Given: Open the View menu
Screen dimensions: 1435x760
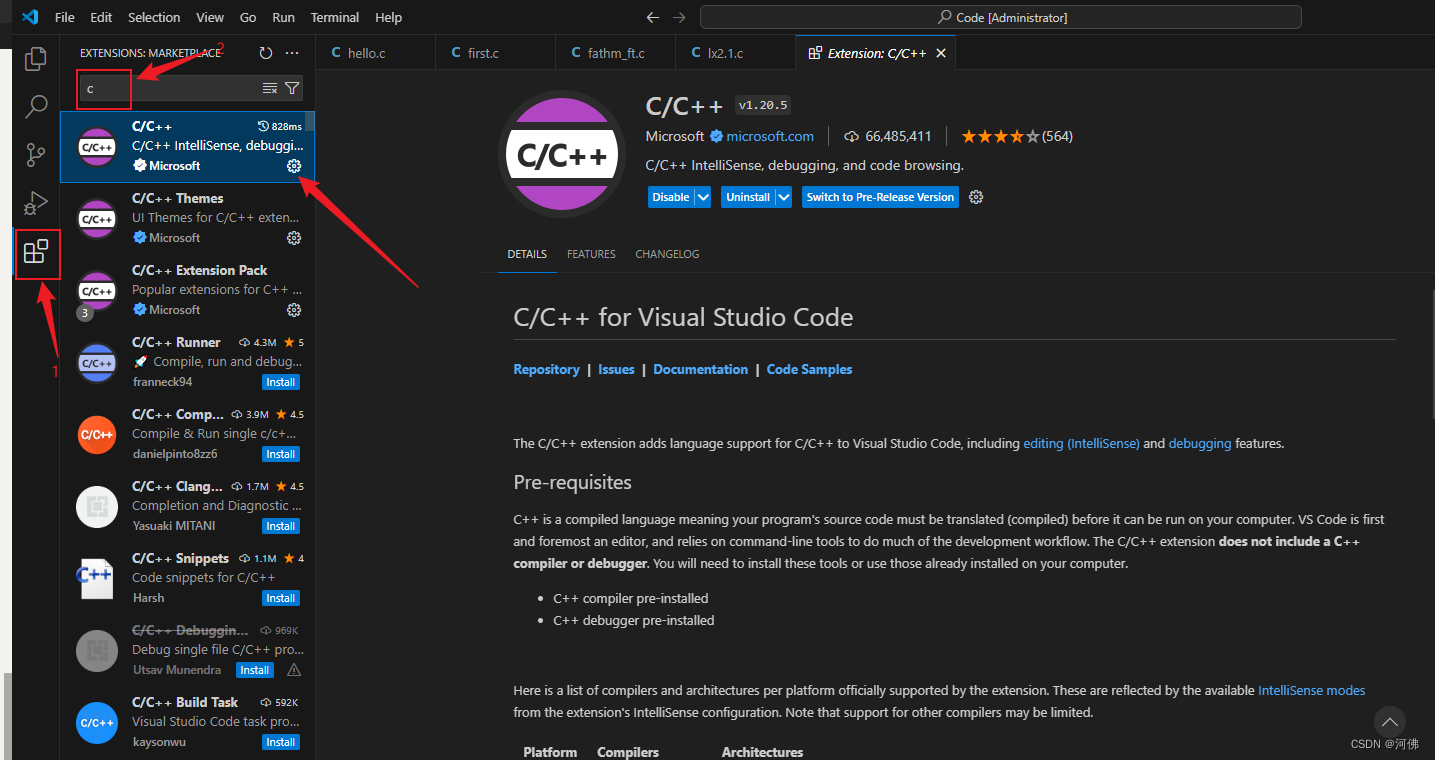Looking at the screenshot, I should point(210,17).
